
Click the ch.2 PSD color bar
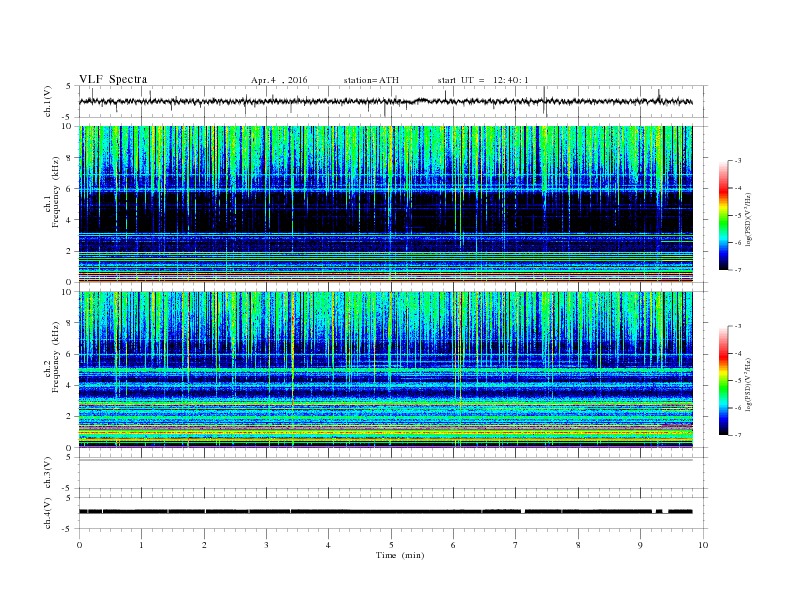(x=723, y=380)
